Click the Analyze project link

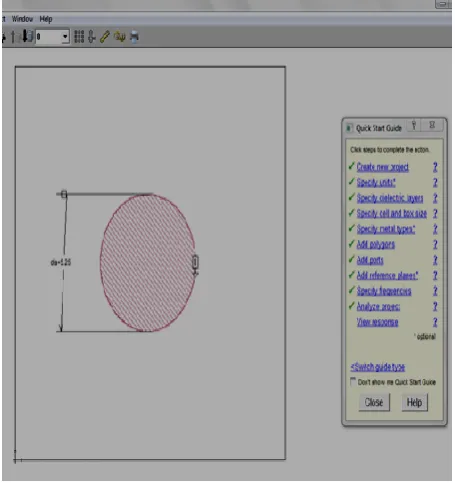click(378, 306)
